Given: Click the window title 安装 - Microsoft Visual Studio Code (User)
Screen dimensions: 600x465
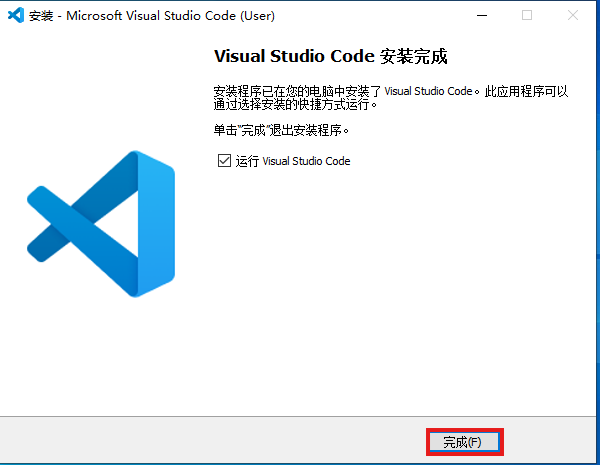Looking at the screenshot, I should coord(150,16).
